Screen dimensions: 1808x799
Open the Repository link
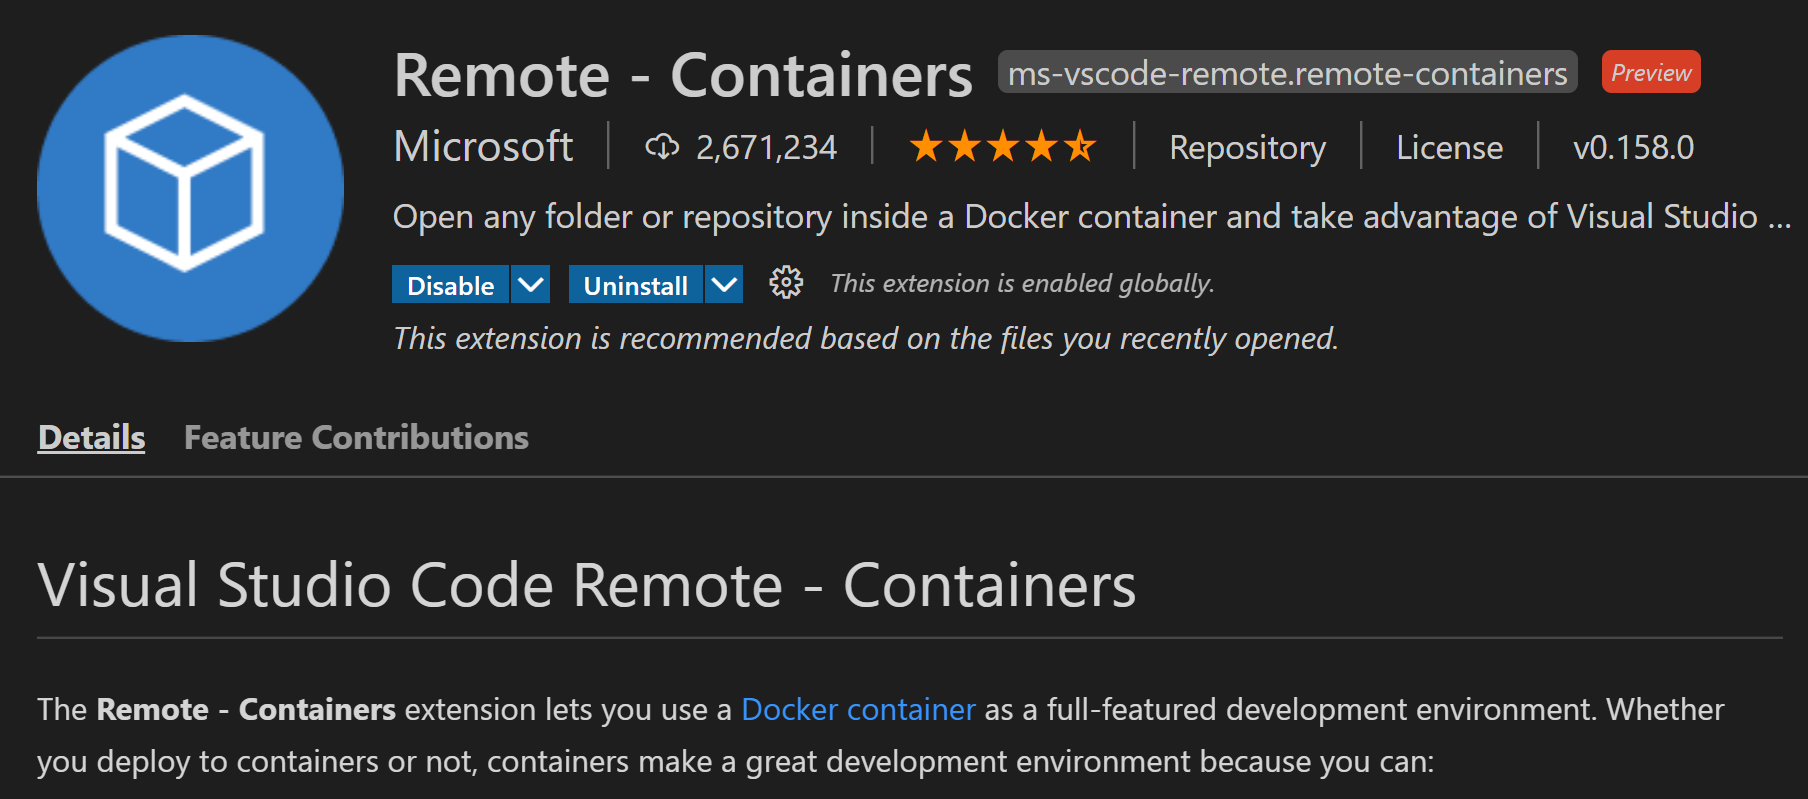click(x=1247, y=148)
